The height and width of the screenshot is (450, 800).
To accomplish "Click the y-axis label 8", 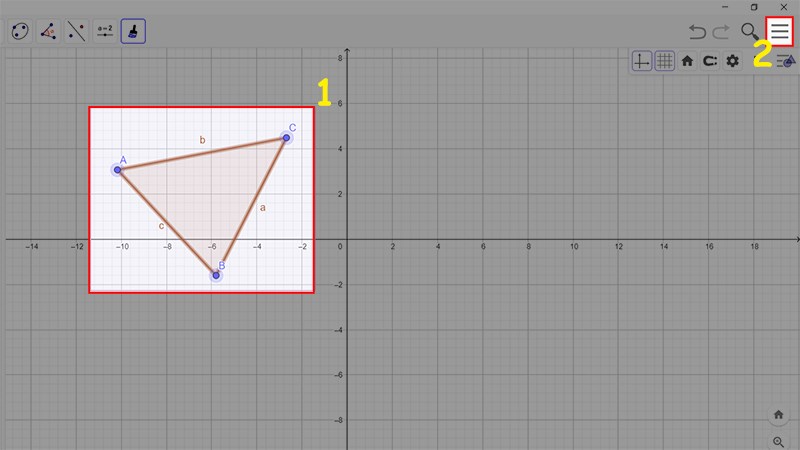I will point(340,58).
